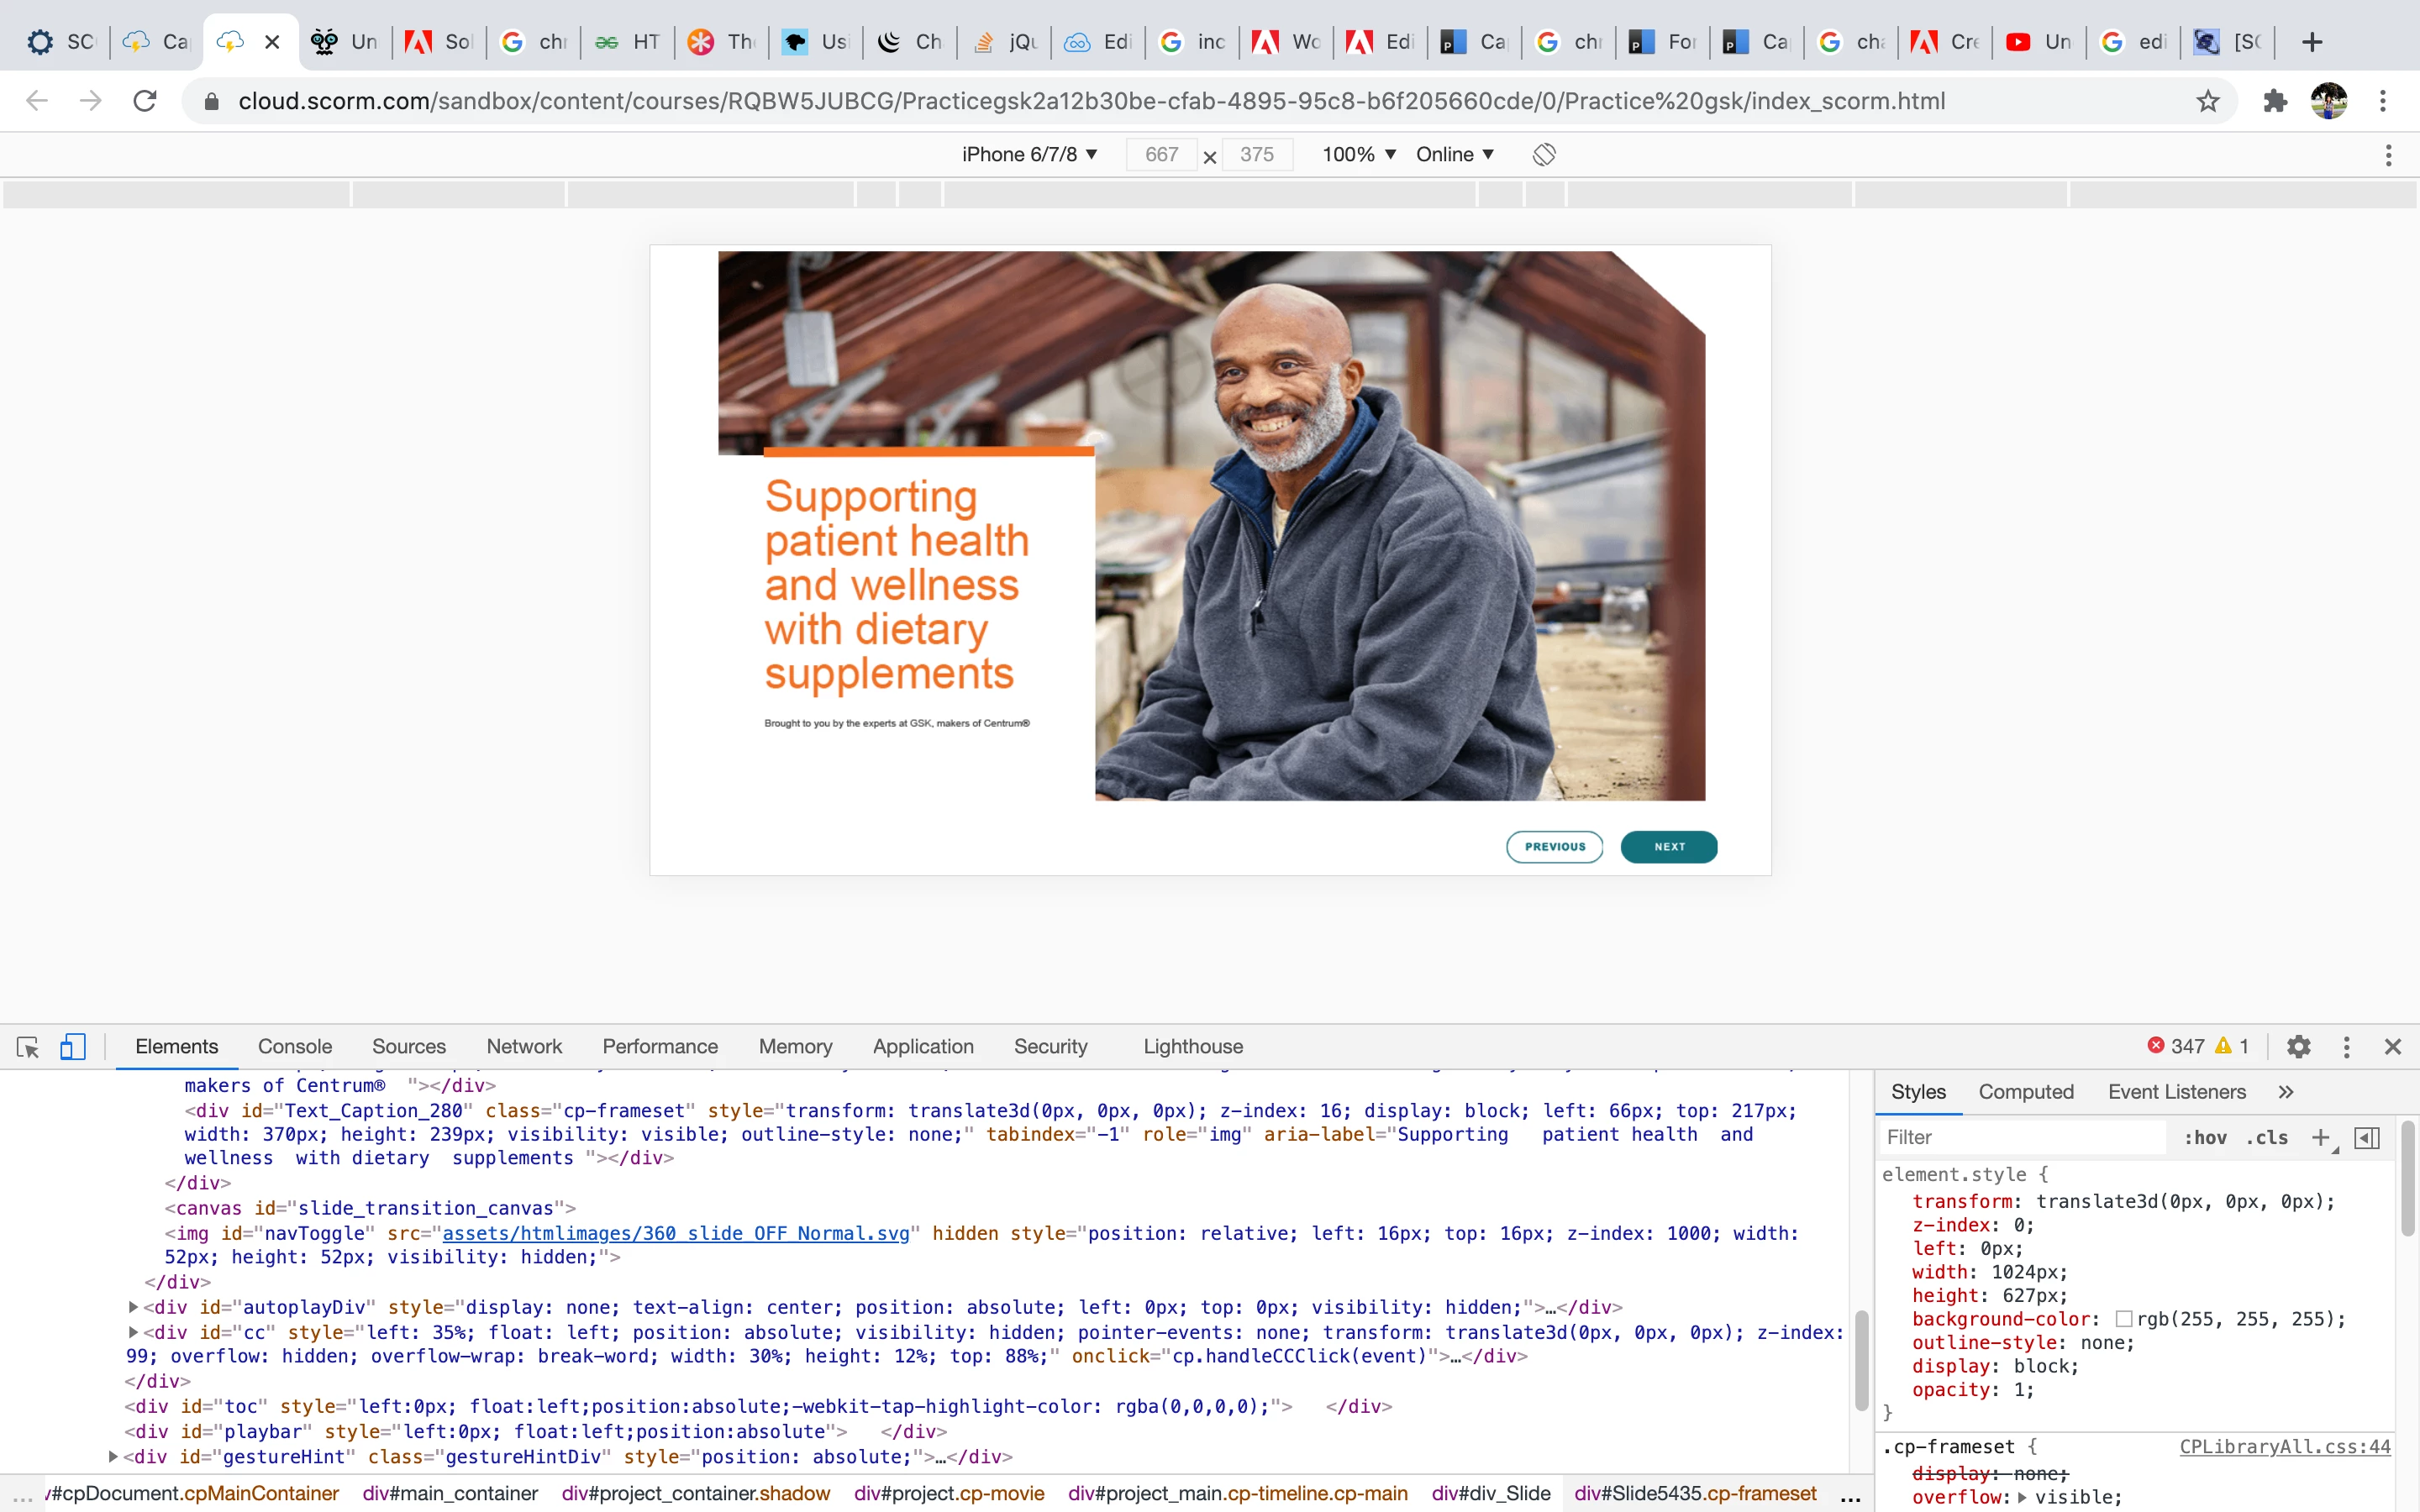Viewport: 2420px width, 1512px height.
Task: Toggle the device toolbar icon
Action: pos(72,1047)
